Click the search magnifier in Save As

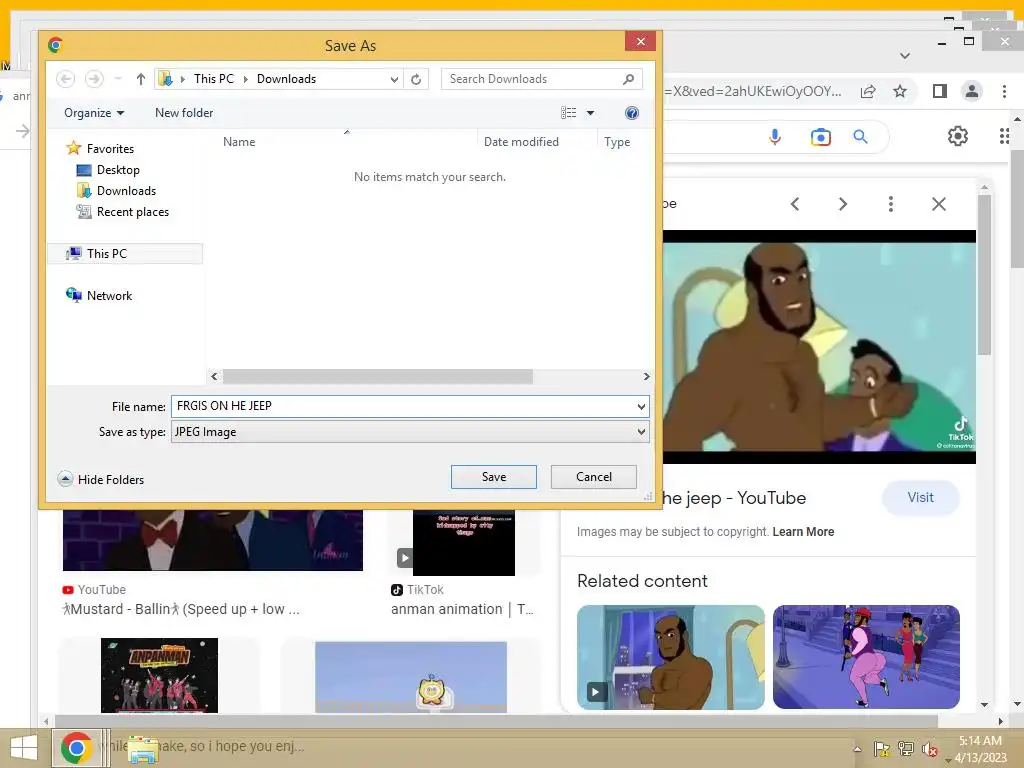click(628, 79)
